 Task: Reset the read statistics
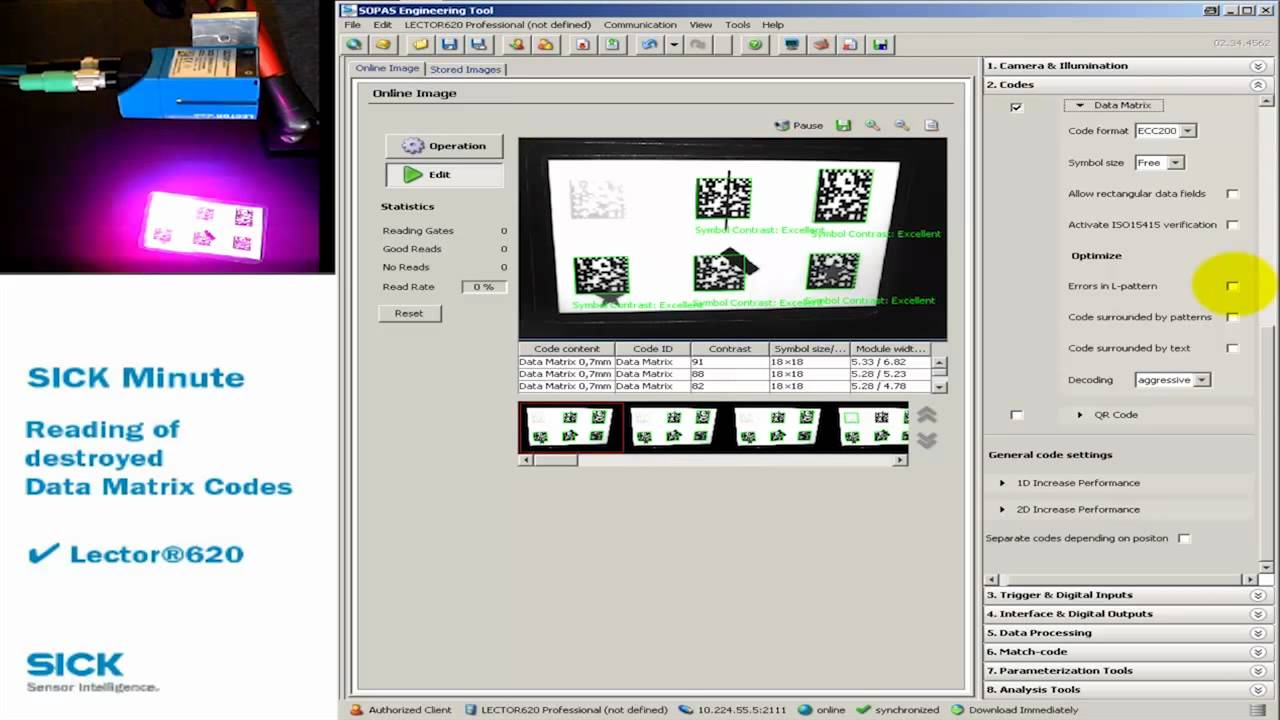coord(409,313)
